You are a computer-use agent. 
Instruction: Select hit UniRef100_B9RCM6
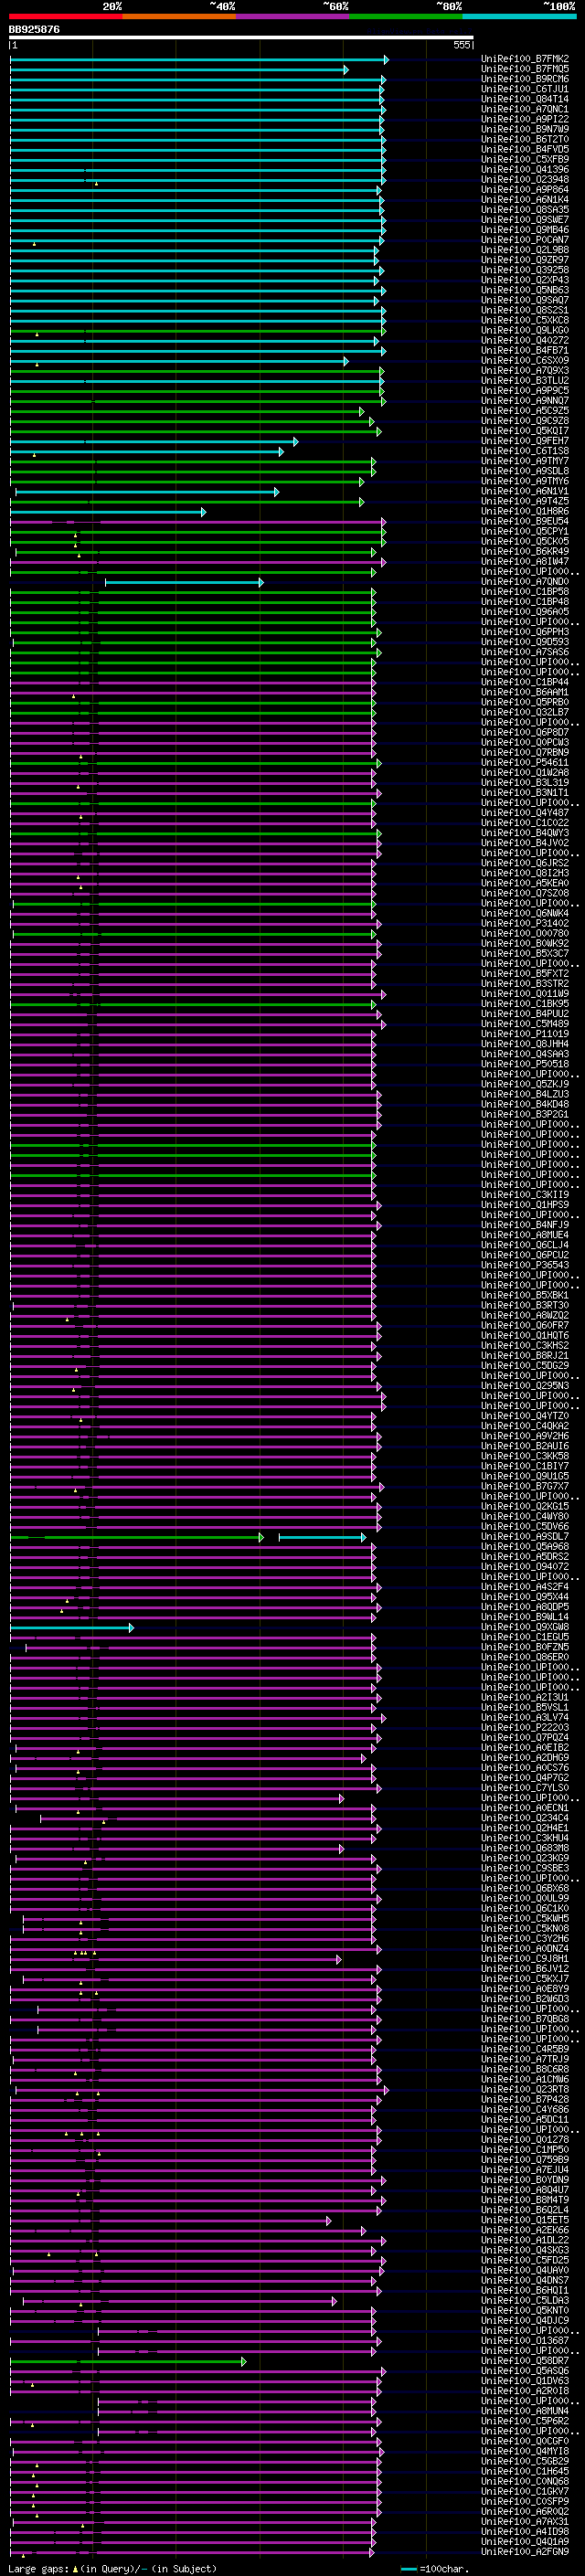click(525, 79)
